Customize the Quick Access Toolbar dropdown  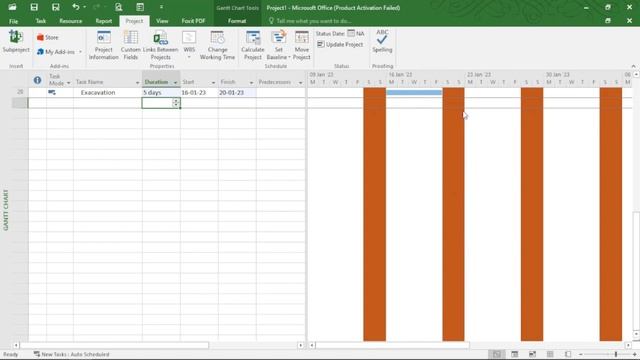coord(161,7)
